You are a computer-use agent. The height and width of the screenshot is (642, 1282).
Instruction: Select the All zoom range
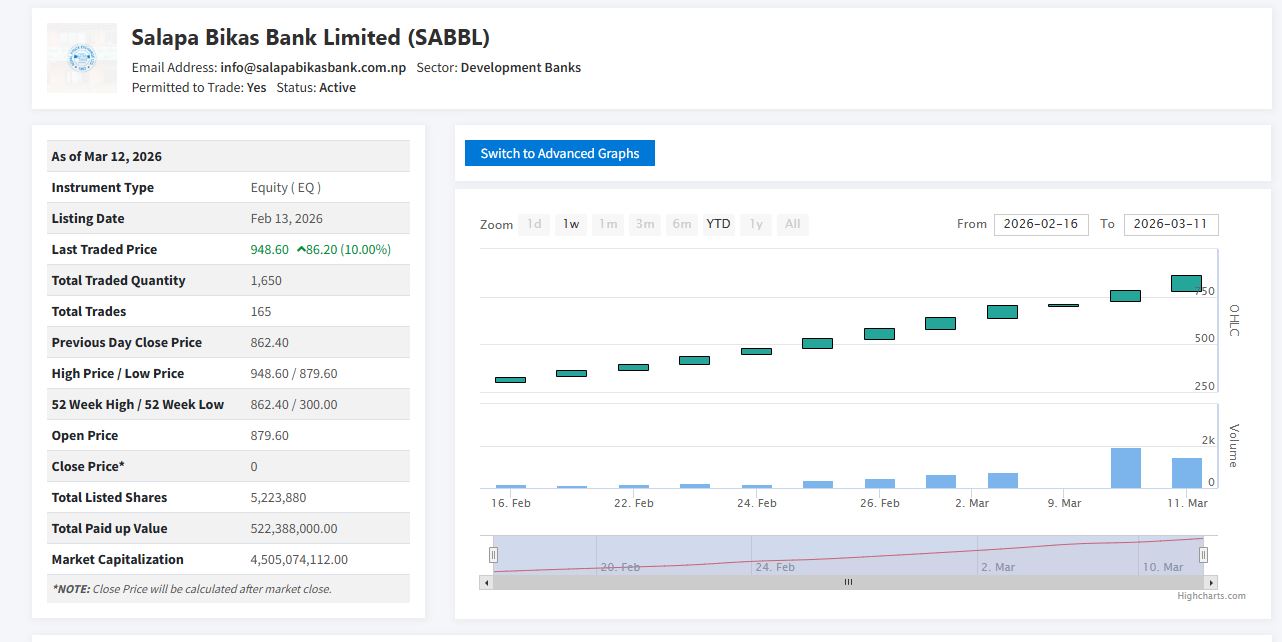792,224
